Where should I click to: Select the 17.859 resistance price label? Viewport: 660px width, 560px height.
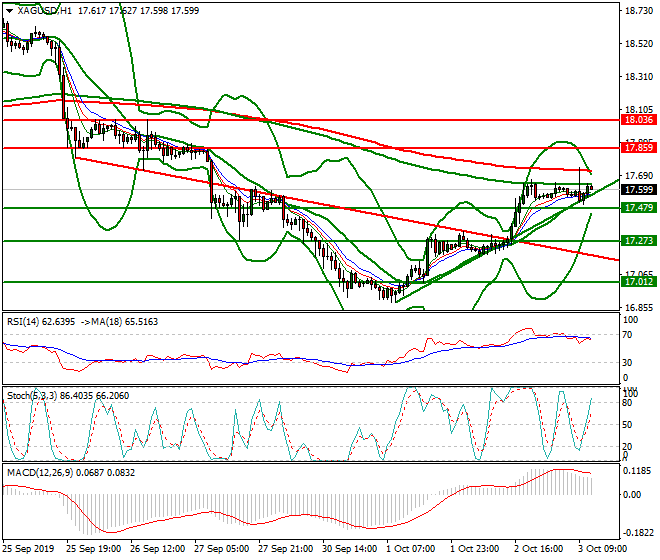[639, 148]
